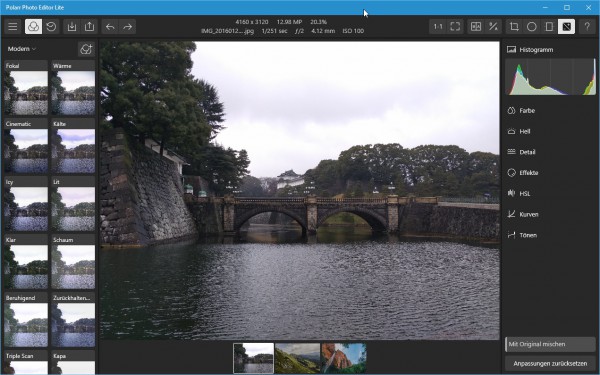
Task: Select the red rock photo thumbnail
Action: click(344, 358)
